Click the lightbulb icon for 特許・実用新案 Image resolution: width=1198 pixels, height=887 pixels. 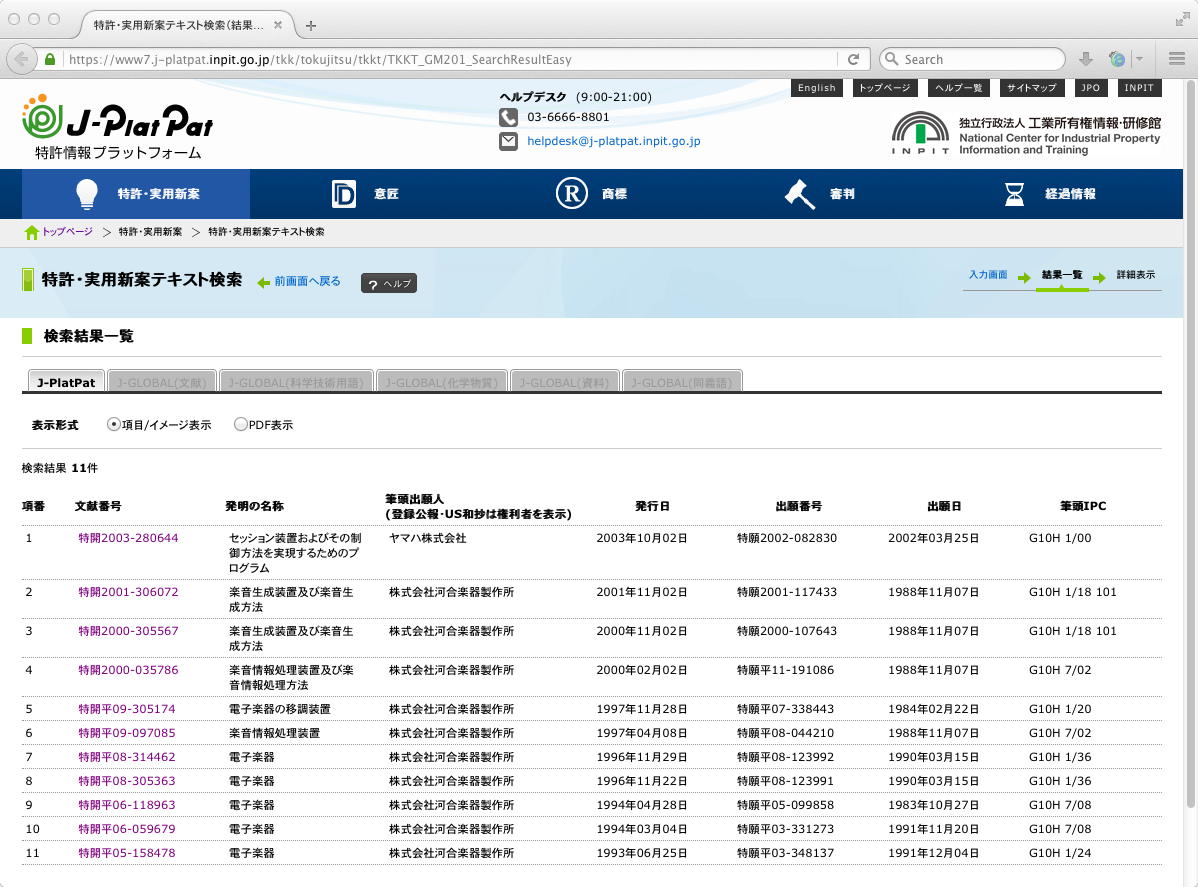pos(87,194)
